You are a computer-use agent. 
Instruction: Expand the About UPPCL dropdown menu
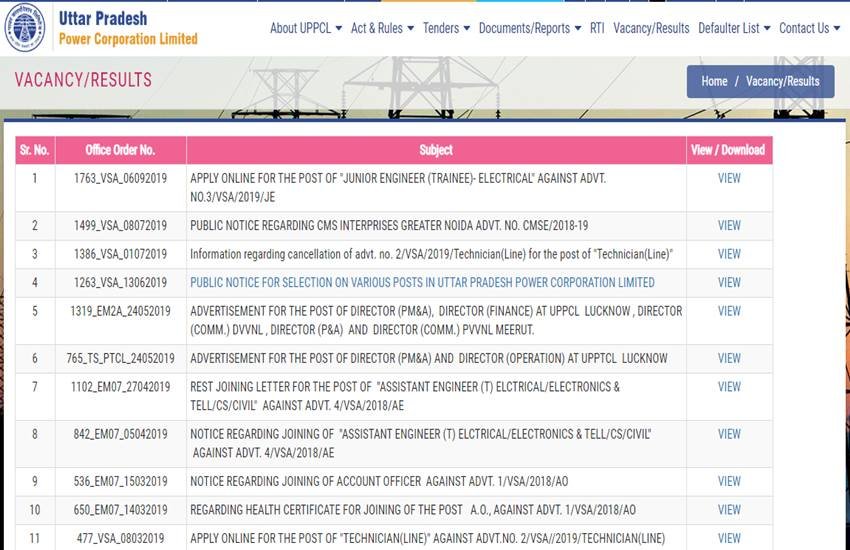point(305,28)
